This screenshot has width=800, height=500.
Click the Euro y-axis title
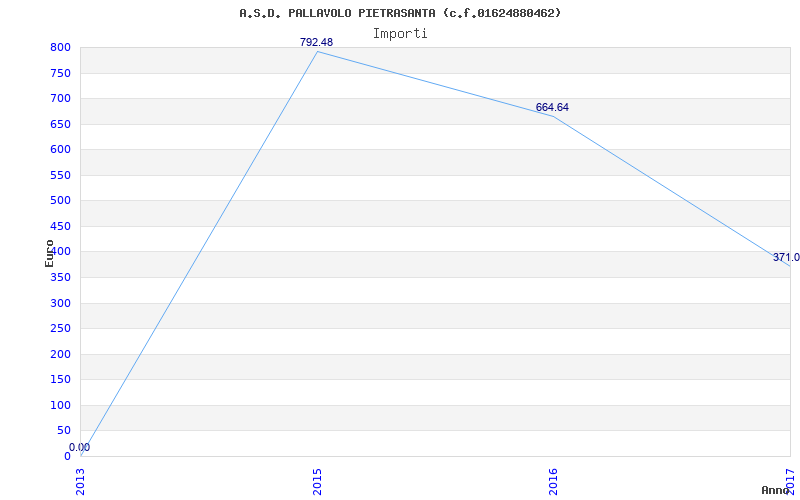click(49, 253)
